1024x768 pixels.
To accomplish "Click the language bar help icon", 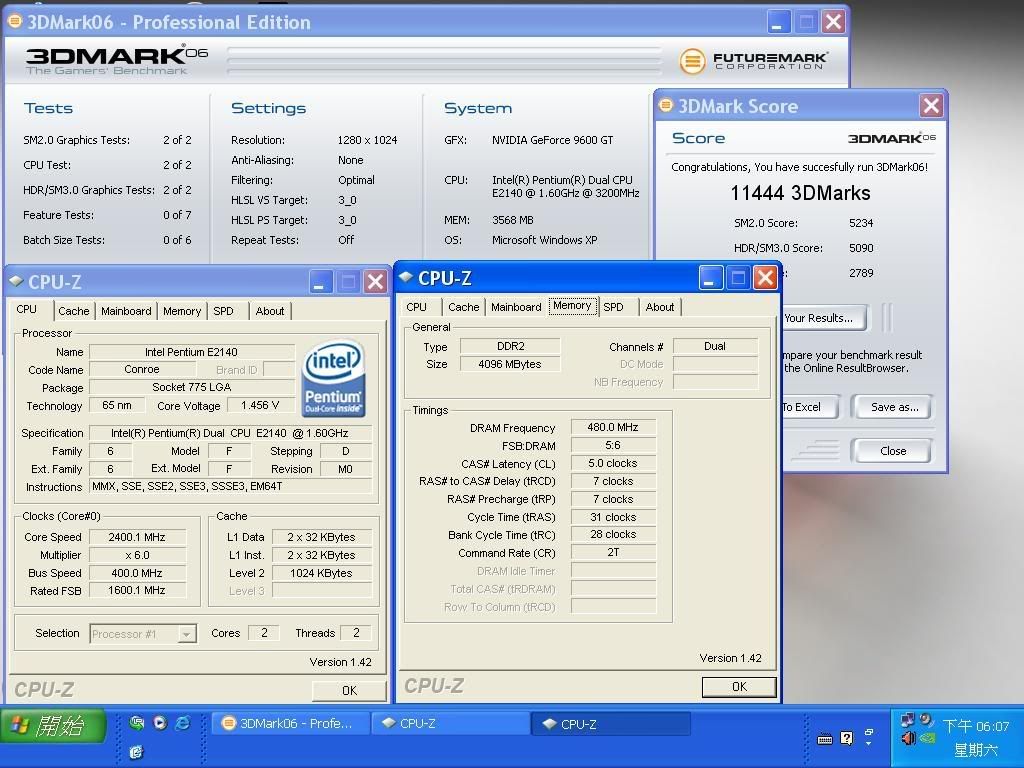I will 847,738.
